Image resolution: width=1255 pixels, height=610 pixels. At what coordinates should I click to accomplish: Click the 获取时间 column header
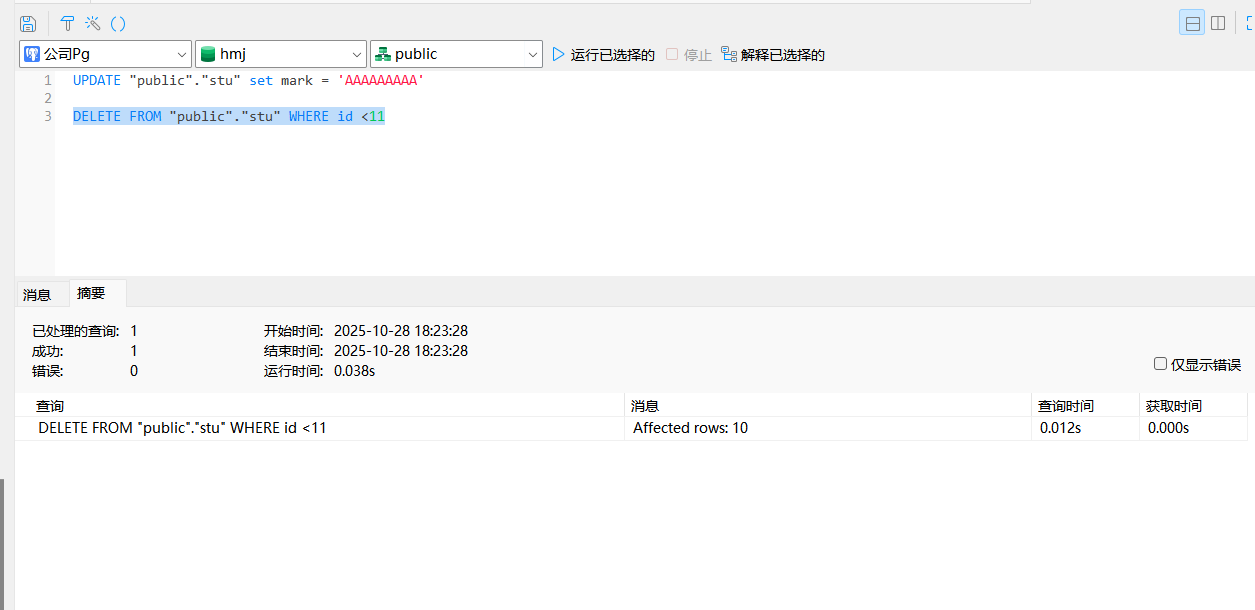[x=1193, y=406]
